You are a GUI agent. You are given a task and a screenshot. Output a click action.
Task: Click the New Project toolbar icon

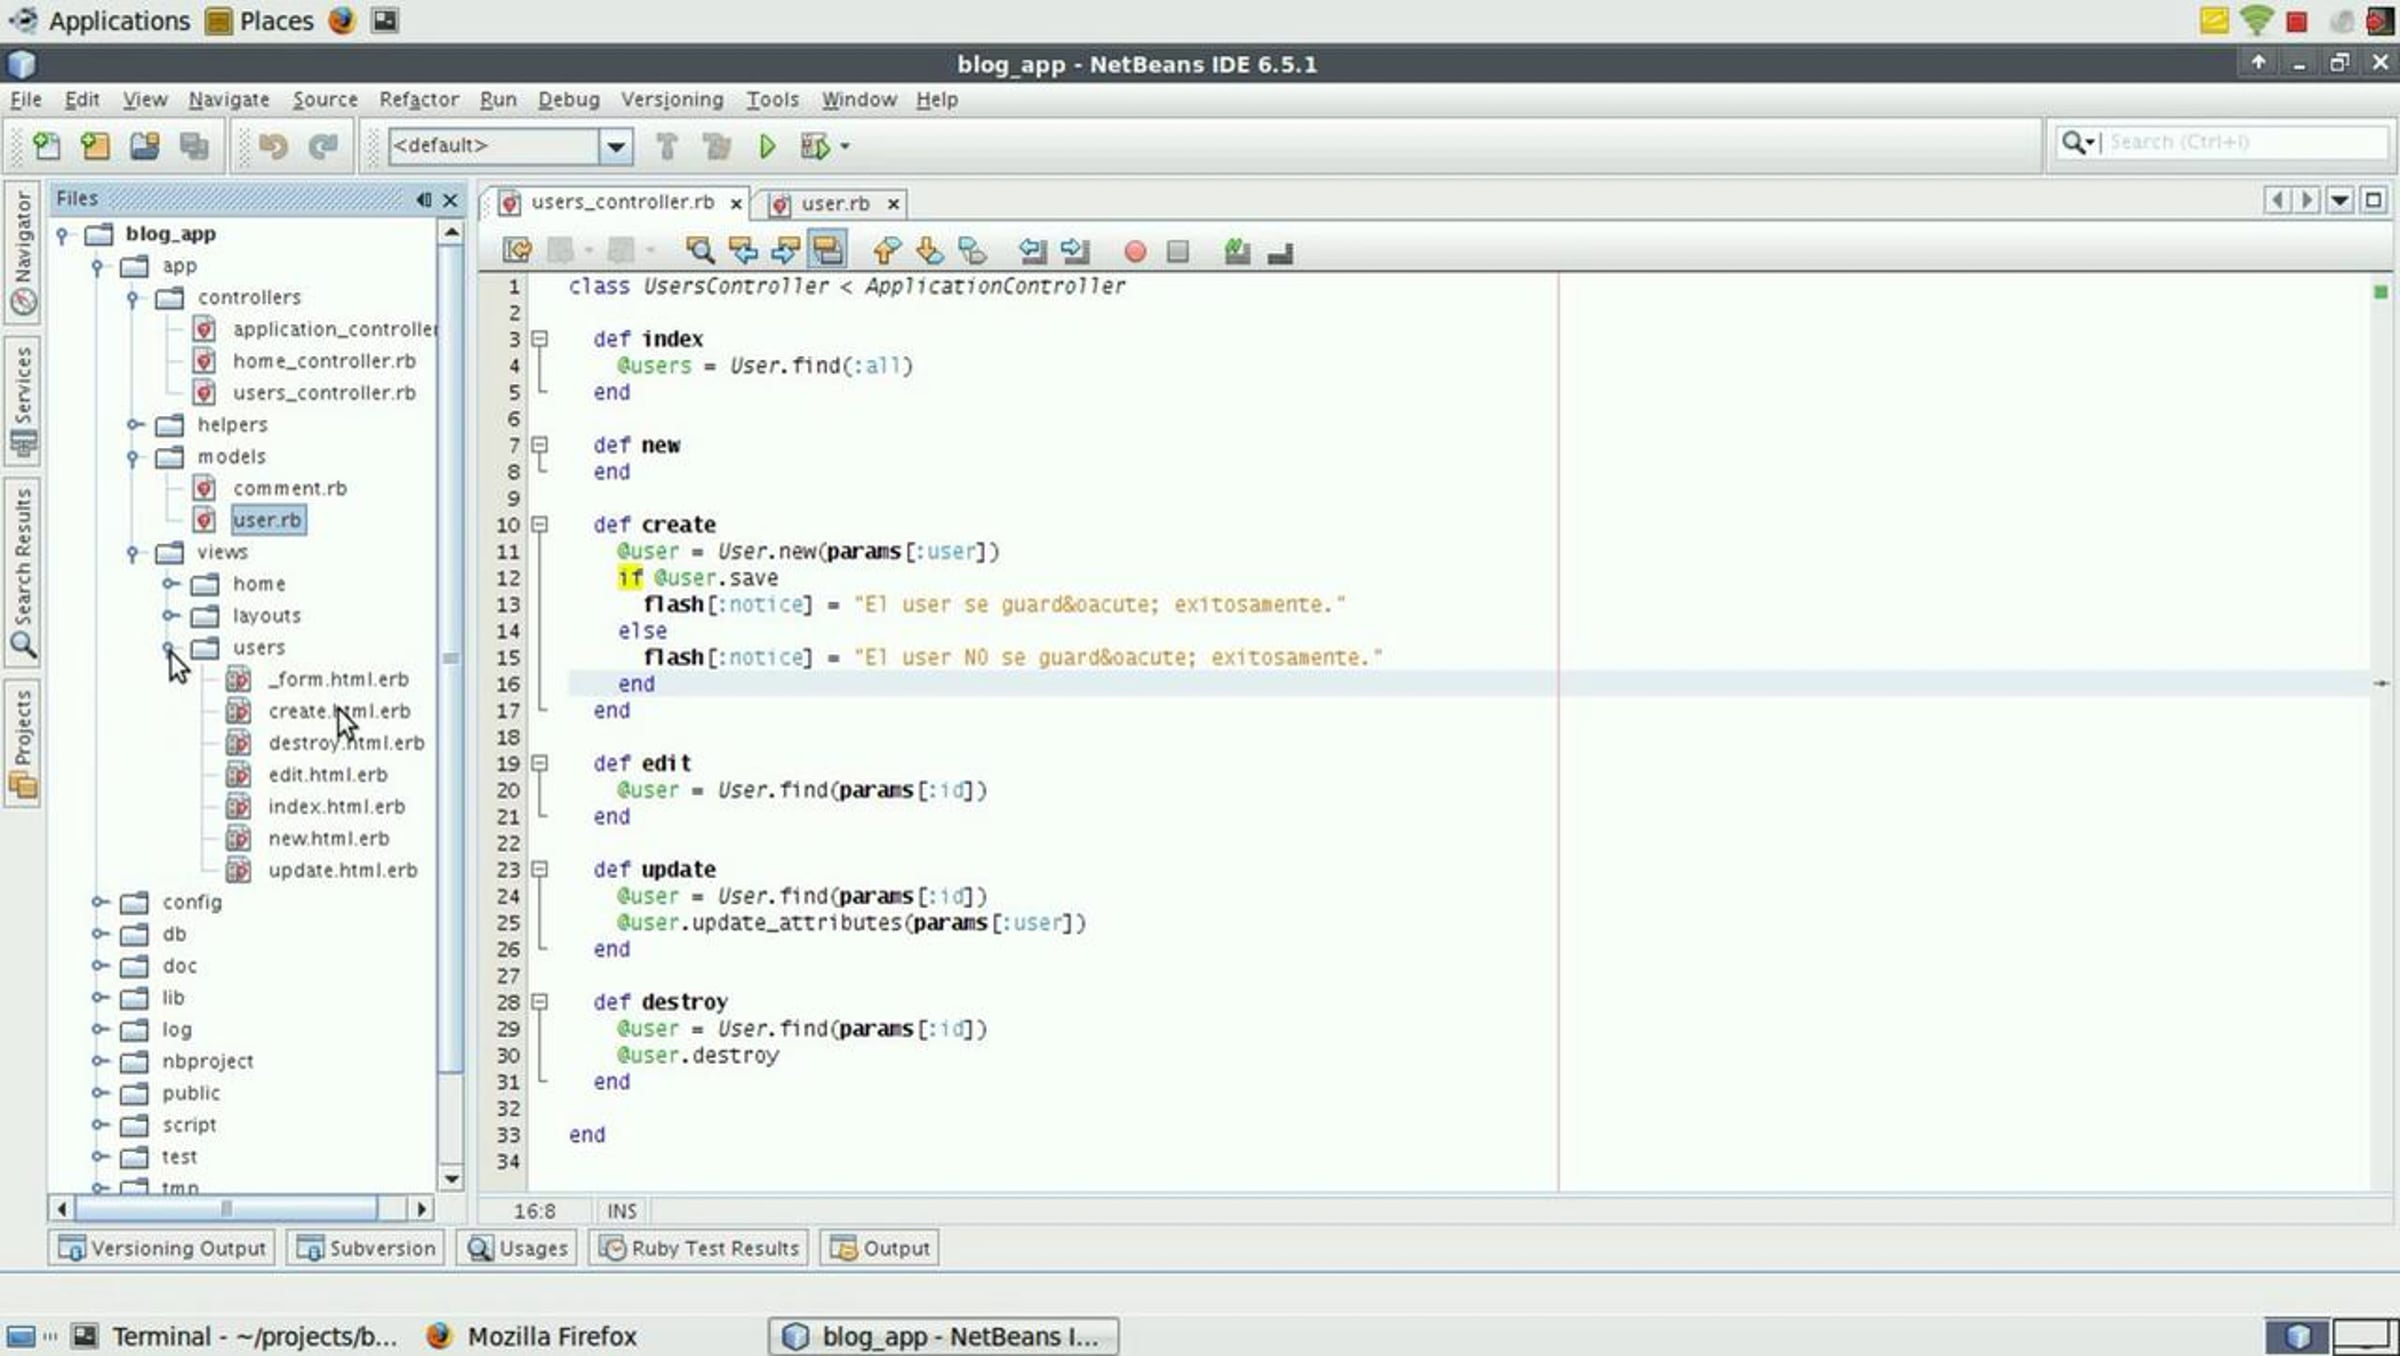click(95, 146)
